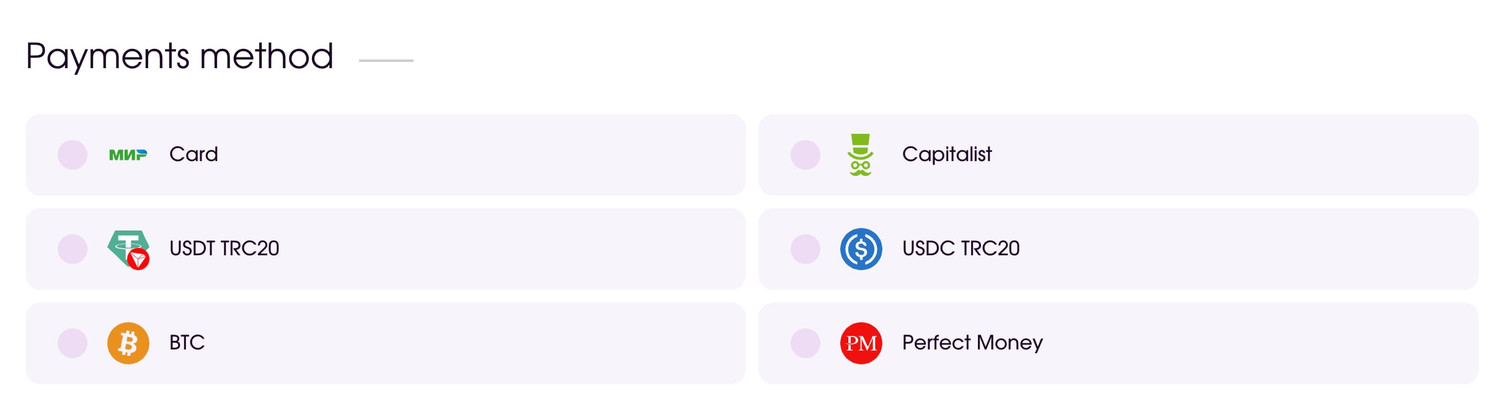Click the "Capitalist" label text
Screen dimensions: 1500x417
[x=947, y=155]
